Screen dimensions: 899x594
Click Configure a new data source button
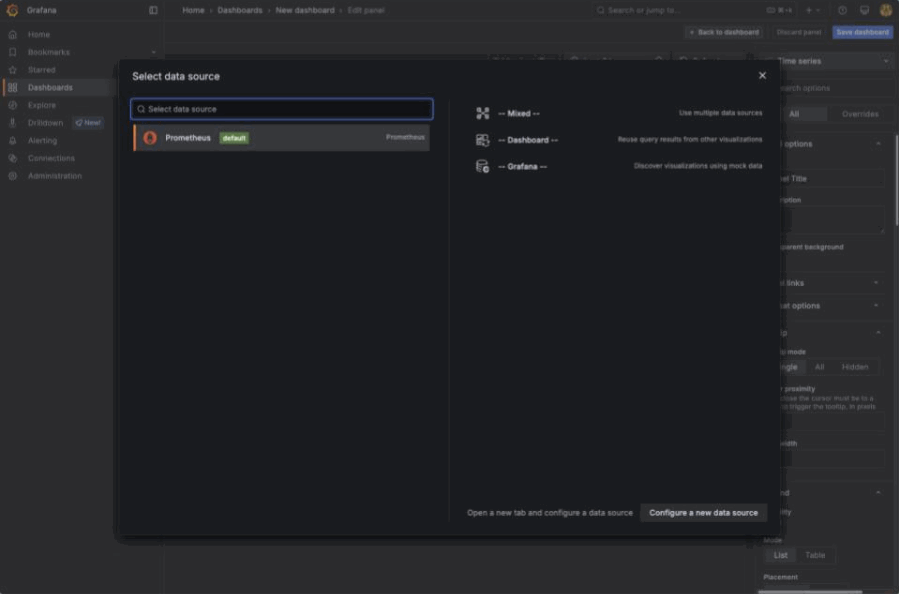pyautogui.click(x=703, y=513)
